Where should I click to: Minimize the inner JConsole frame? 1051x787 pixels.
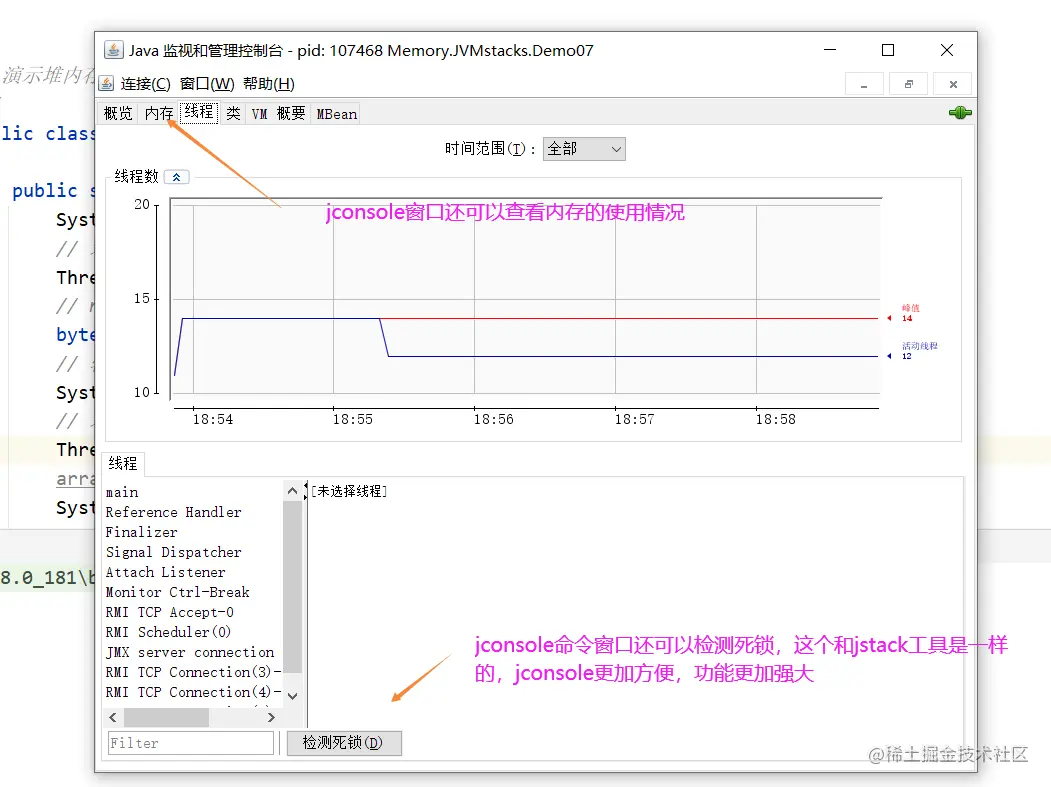[864, 84]
